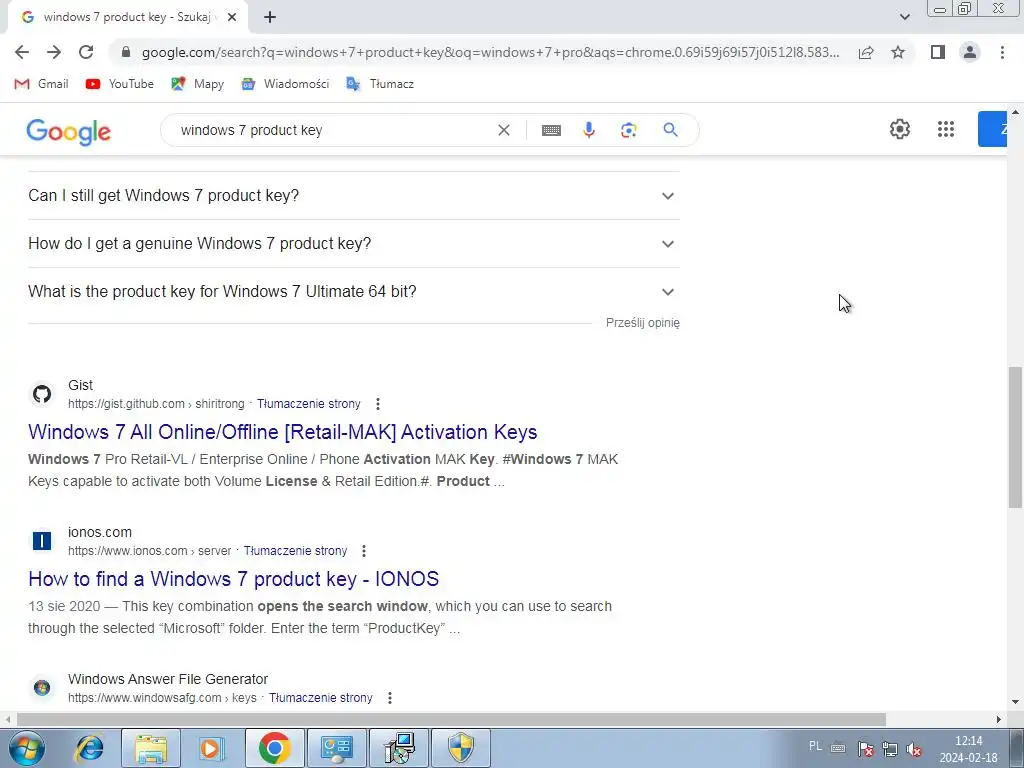This screenshot has height=768, width=1024.
Task: Open the Chrome profile avatar
Action: pyautogui.click(x=970, y=52)
